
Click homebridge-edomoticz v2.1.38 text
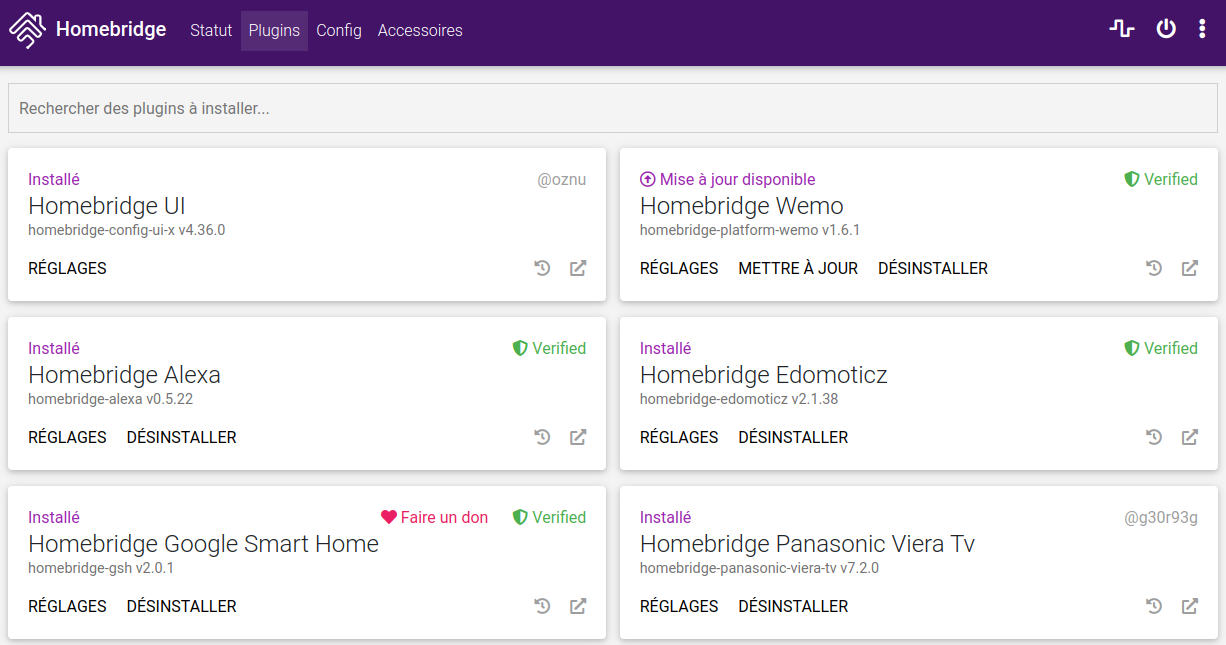tap(739, 399)
